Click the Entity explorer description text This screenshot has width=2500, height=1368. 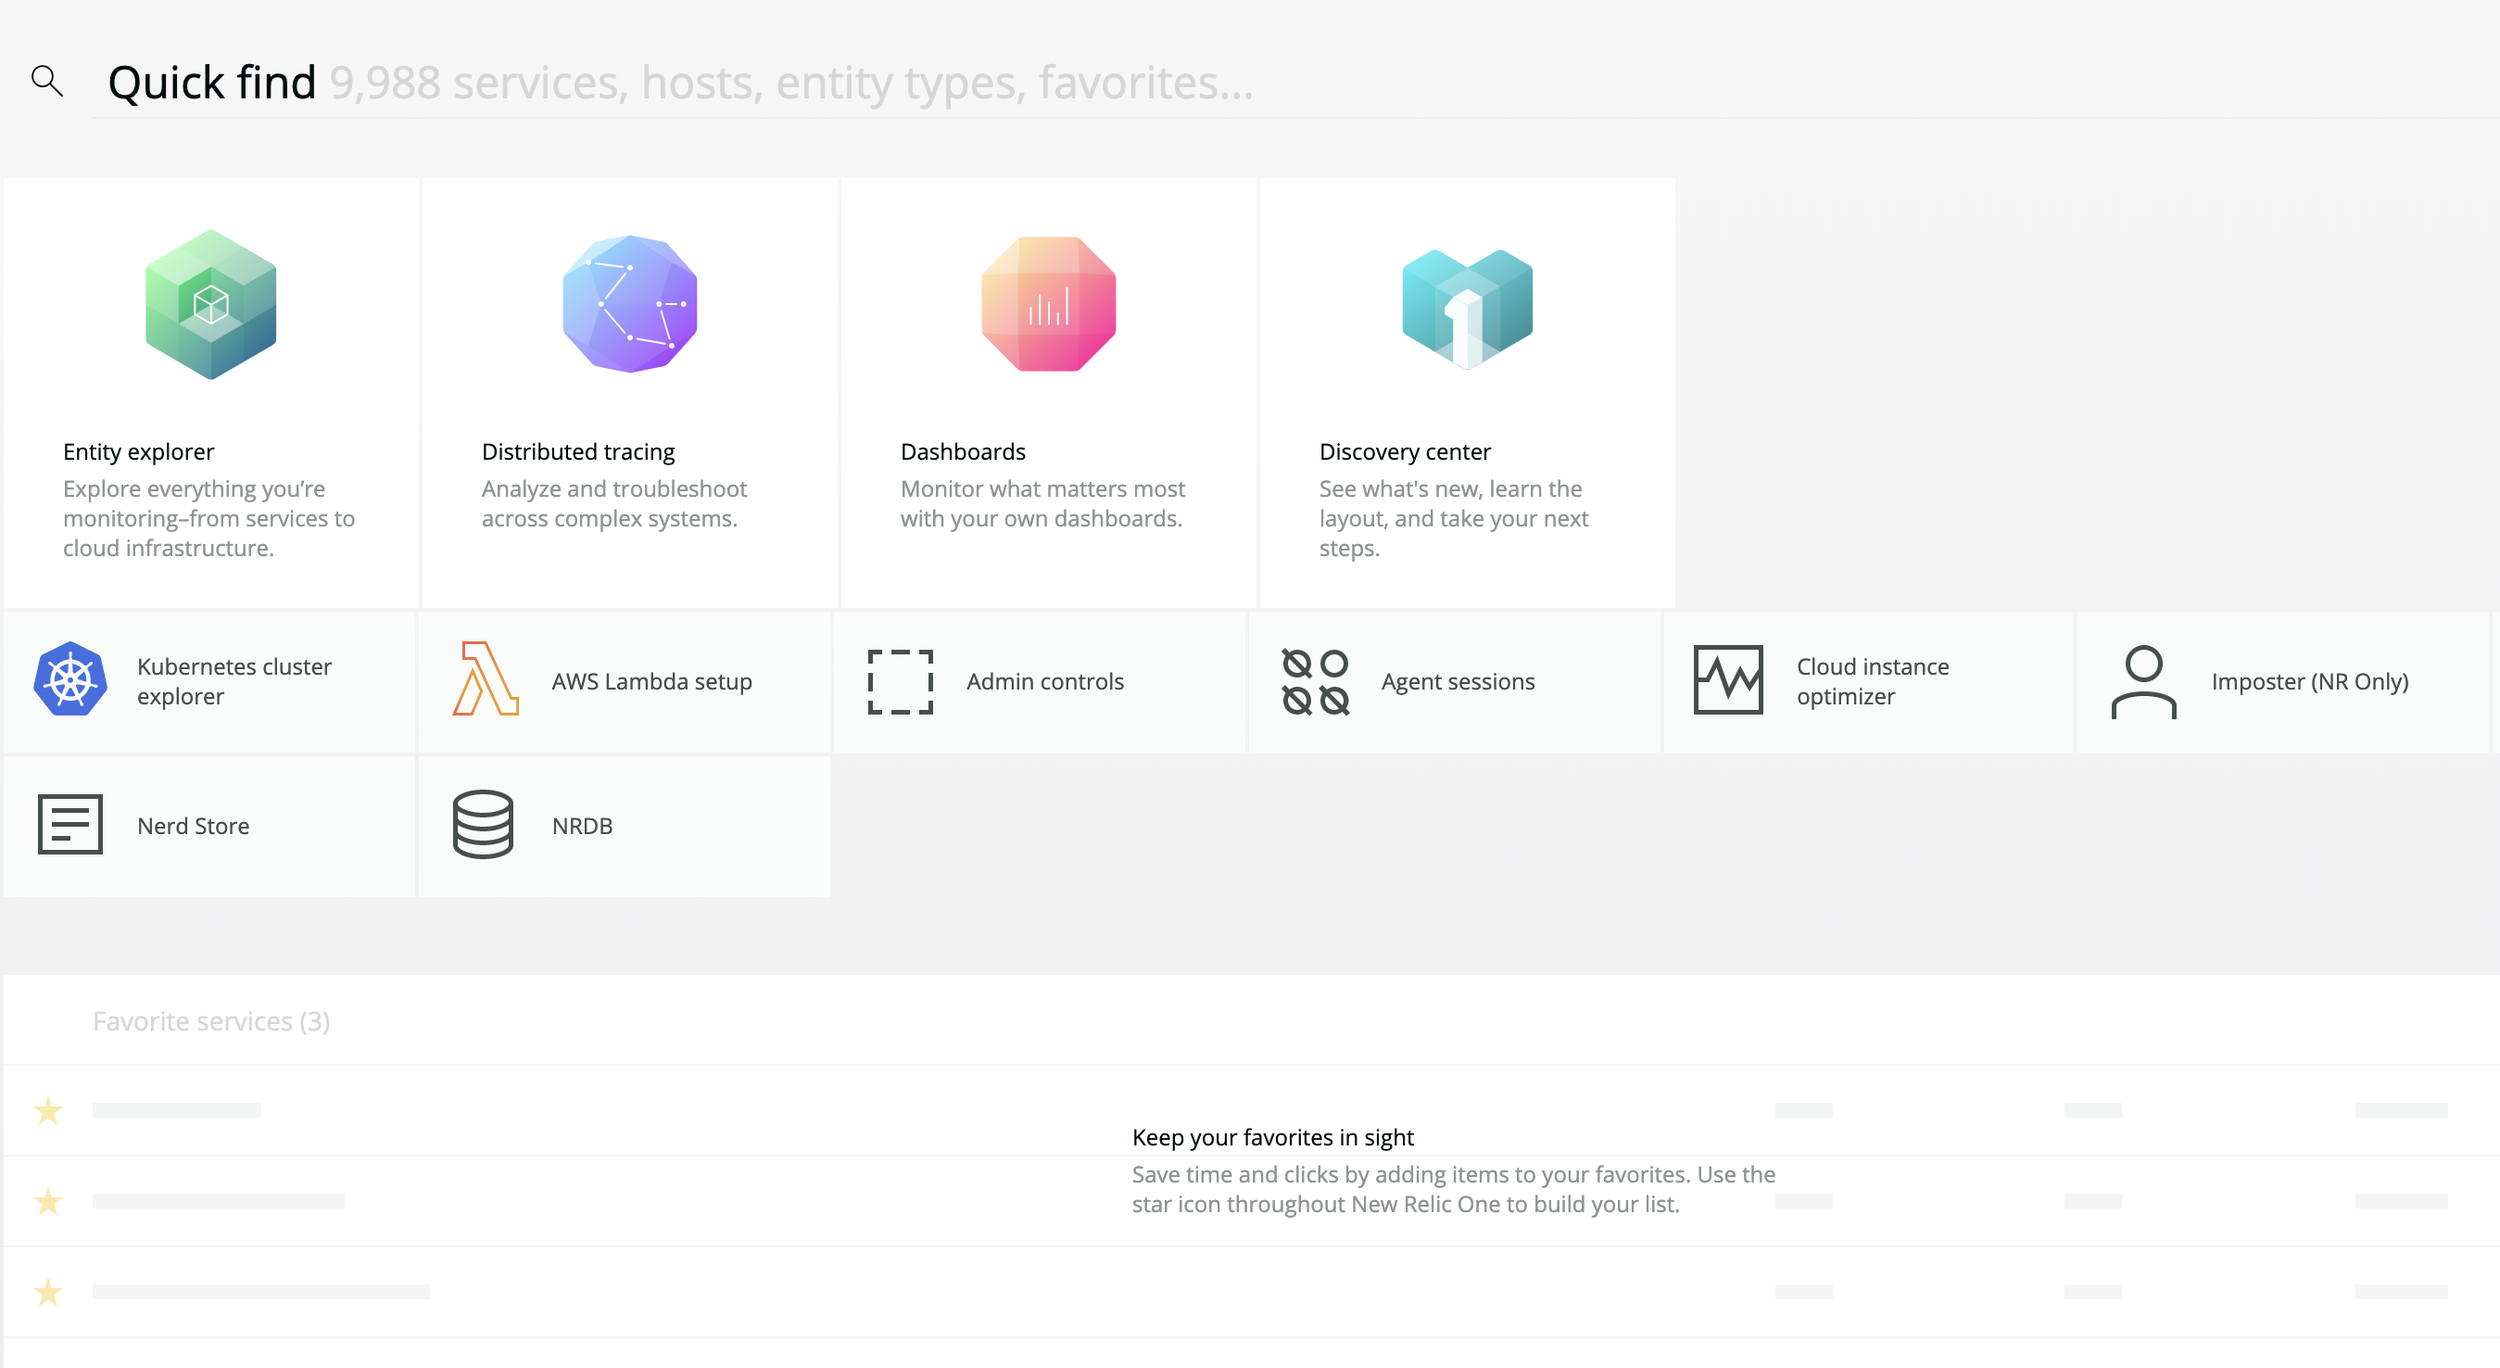(209, 518)
